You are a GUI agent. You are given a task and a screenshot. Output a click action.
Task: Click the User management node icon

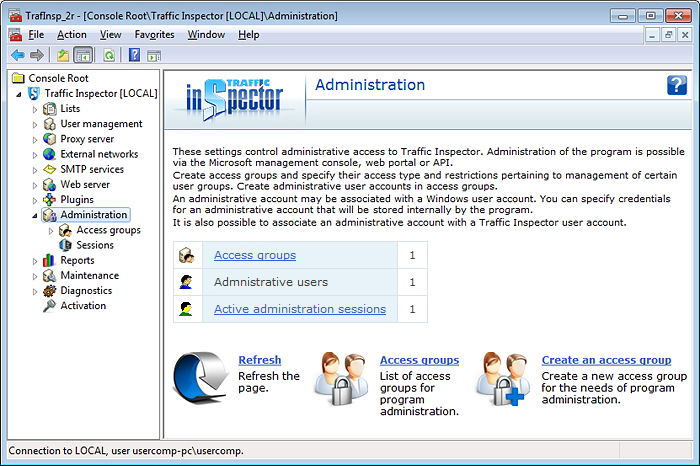click(x=50, y=124)
